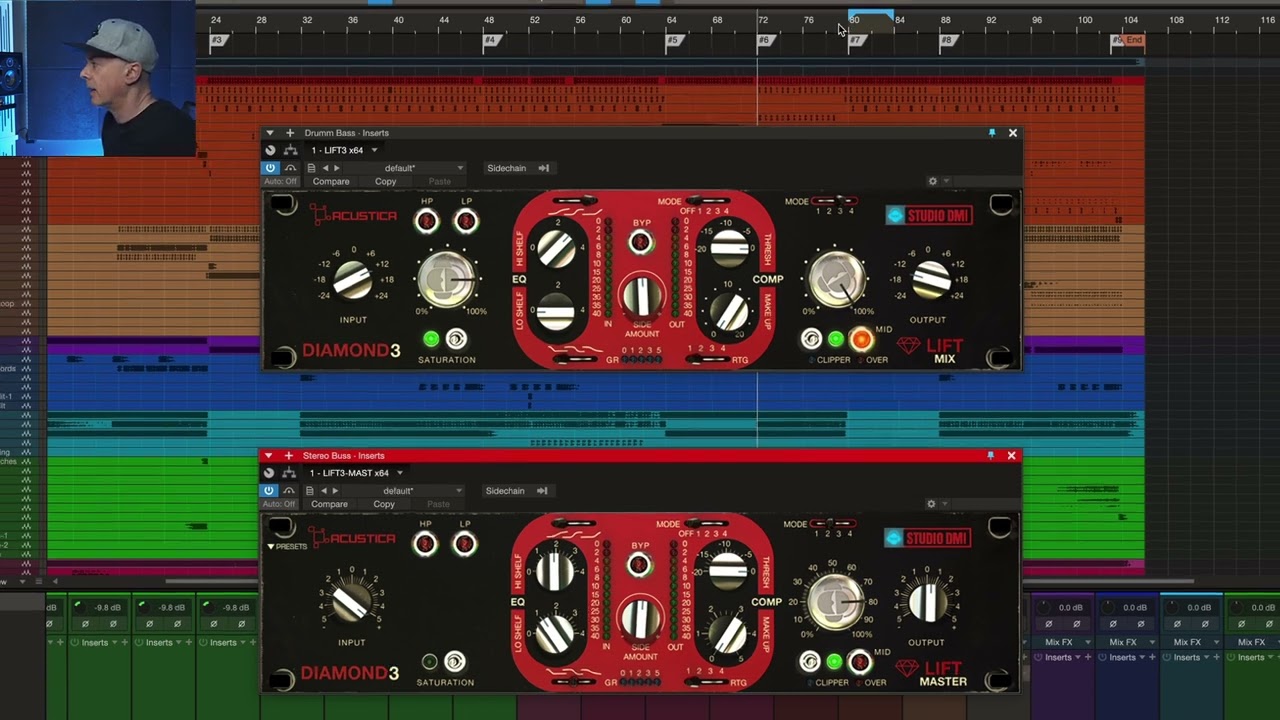Image resolution: width=1280 pixels, height=720 pixels.
Task: Click the End marker on timeline
Action: pos(1133,41)
